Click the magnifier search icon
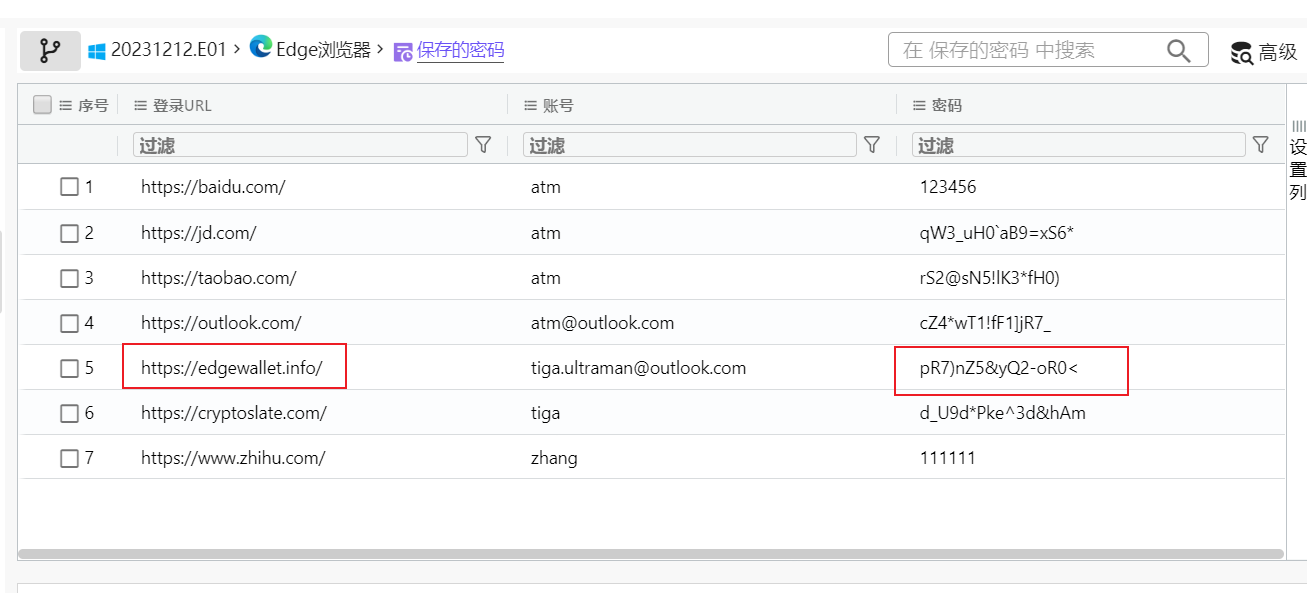This screenshot has width=1307, height=593. coord(1179,50)
